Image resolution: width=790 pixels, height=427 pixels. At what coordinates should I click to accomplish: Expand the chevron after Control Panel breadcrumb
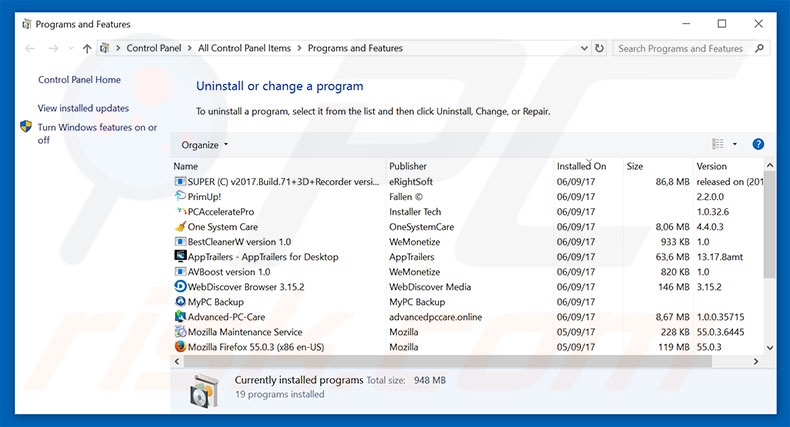coord(189,48)
